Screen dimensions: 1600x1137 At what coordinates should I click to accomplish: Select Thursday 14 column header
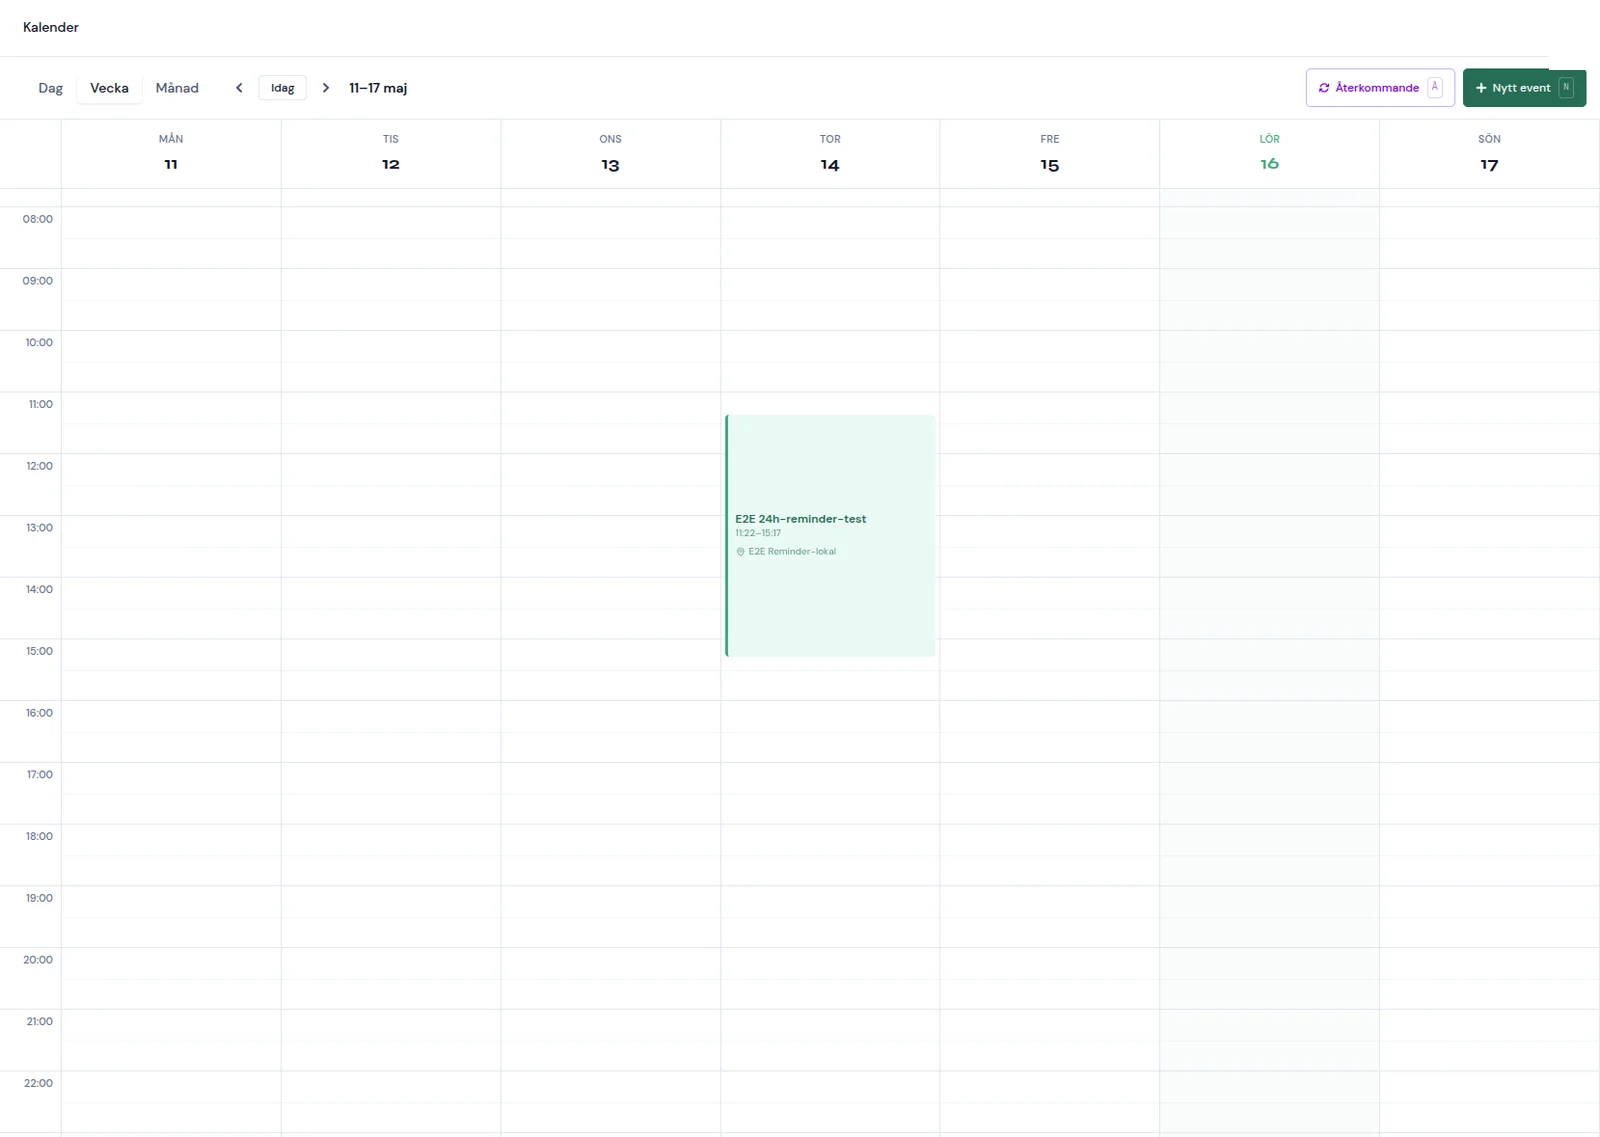[x=830, y=153]
